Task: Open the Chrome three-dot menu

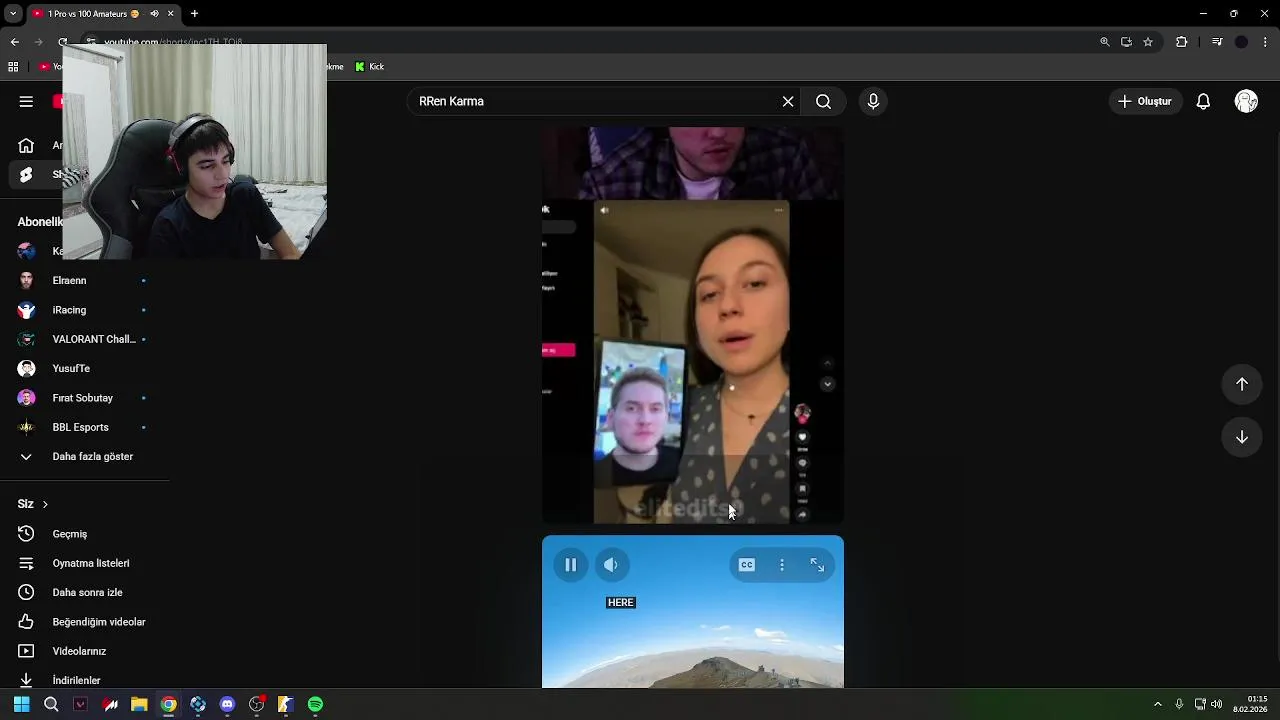Action: click(1266, 42)
